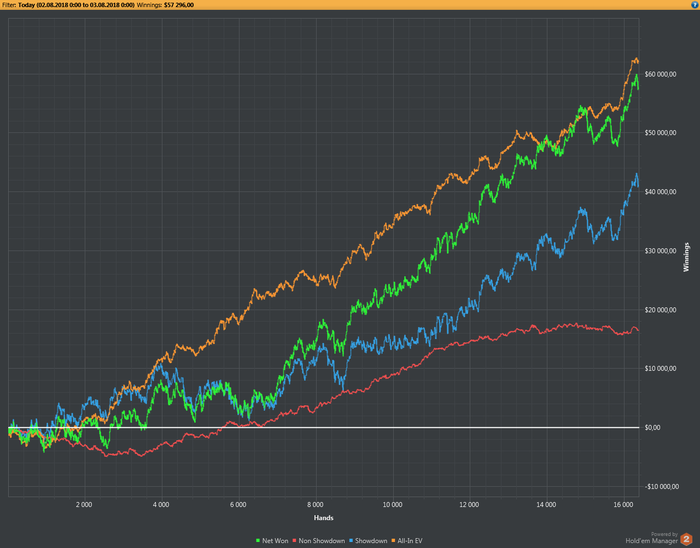This screenshot has width=700, height=548.
Task: Click the 12 000 hands axis label
Action: (x=469, y=505)
